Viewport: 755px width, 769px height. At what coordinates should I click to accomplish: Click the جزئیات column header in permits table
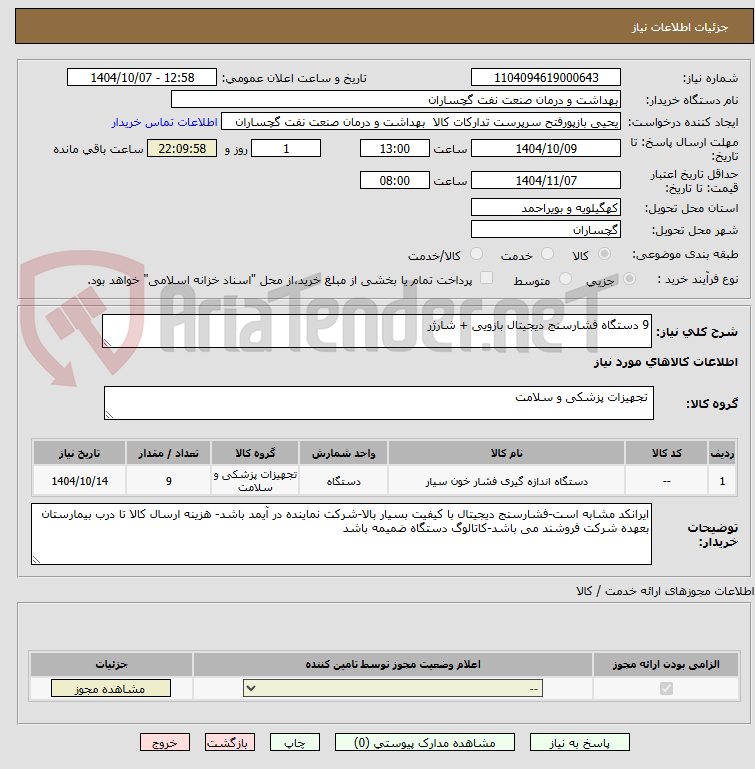(x=111, y=664)
